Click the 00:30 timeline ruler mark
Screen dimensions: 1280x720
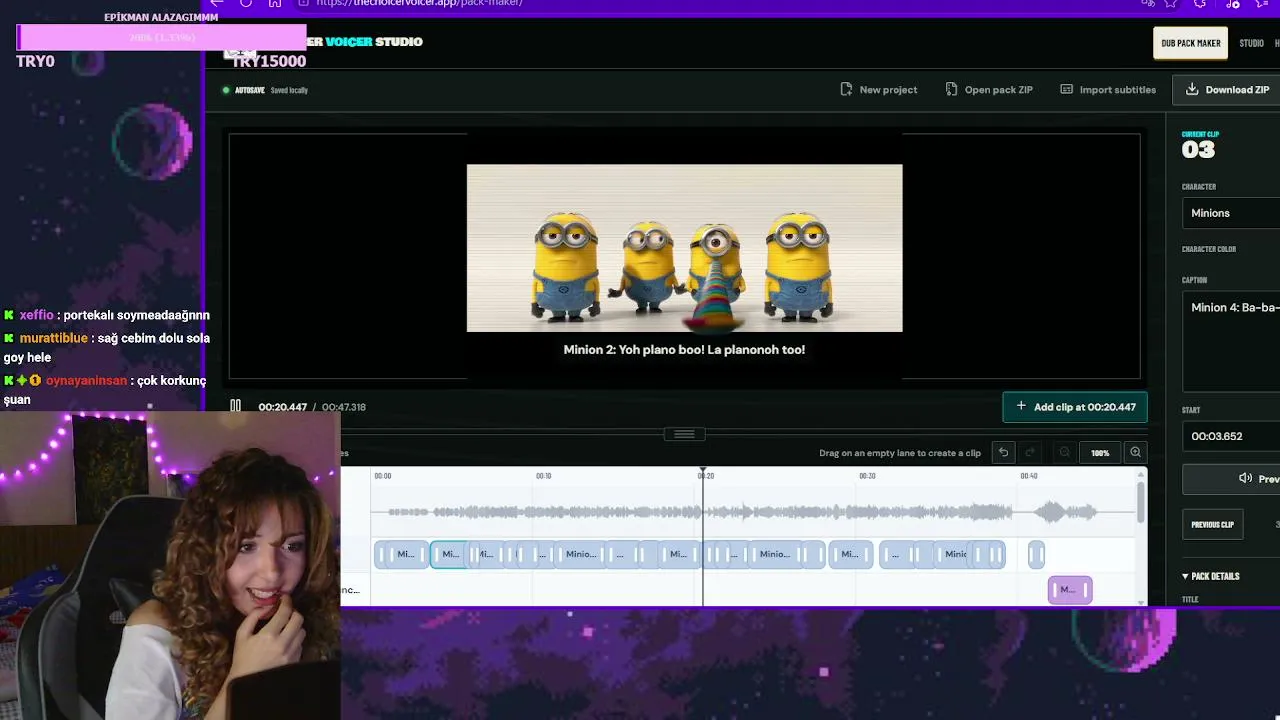point(867,476)
